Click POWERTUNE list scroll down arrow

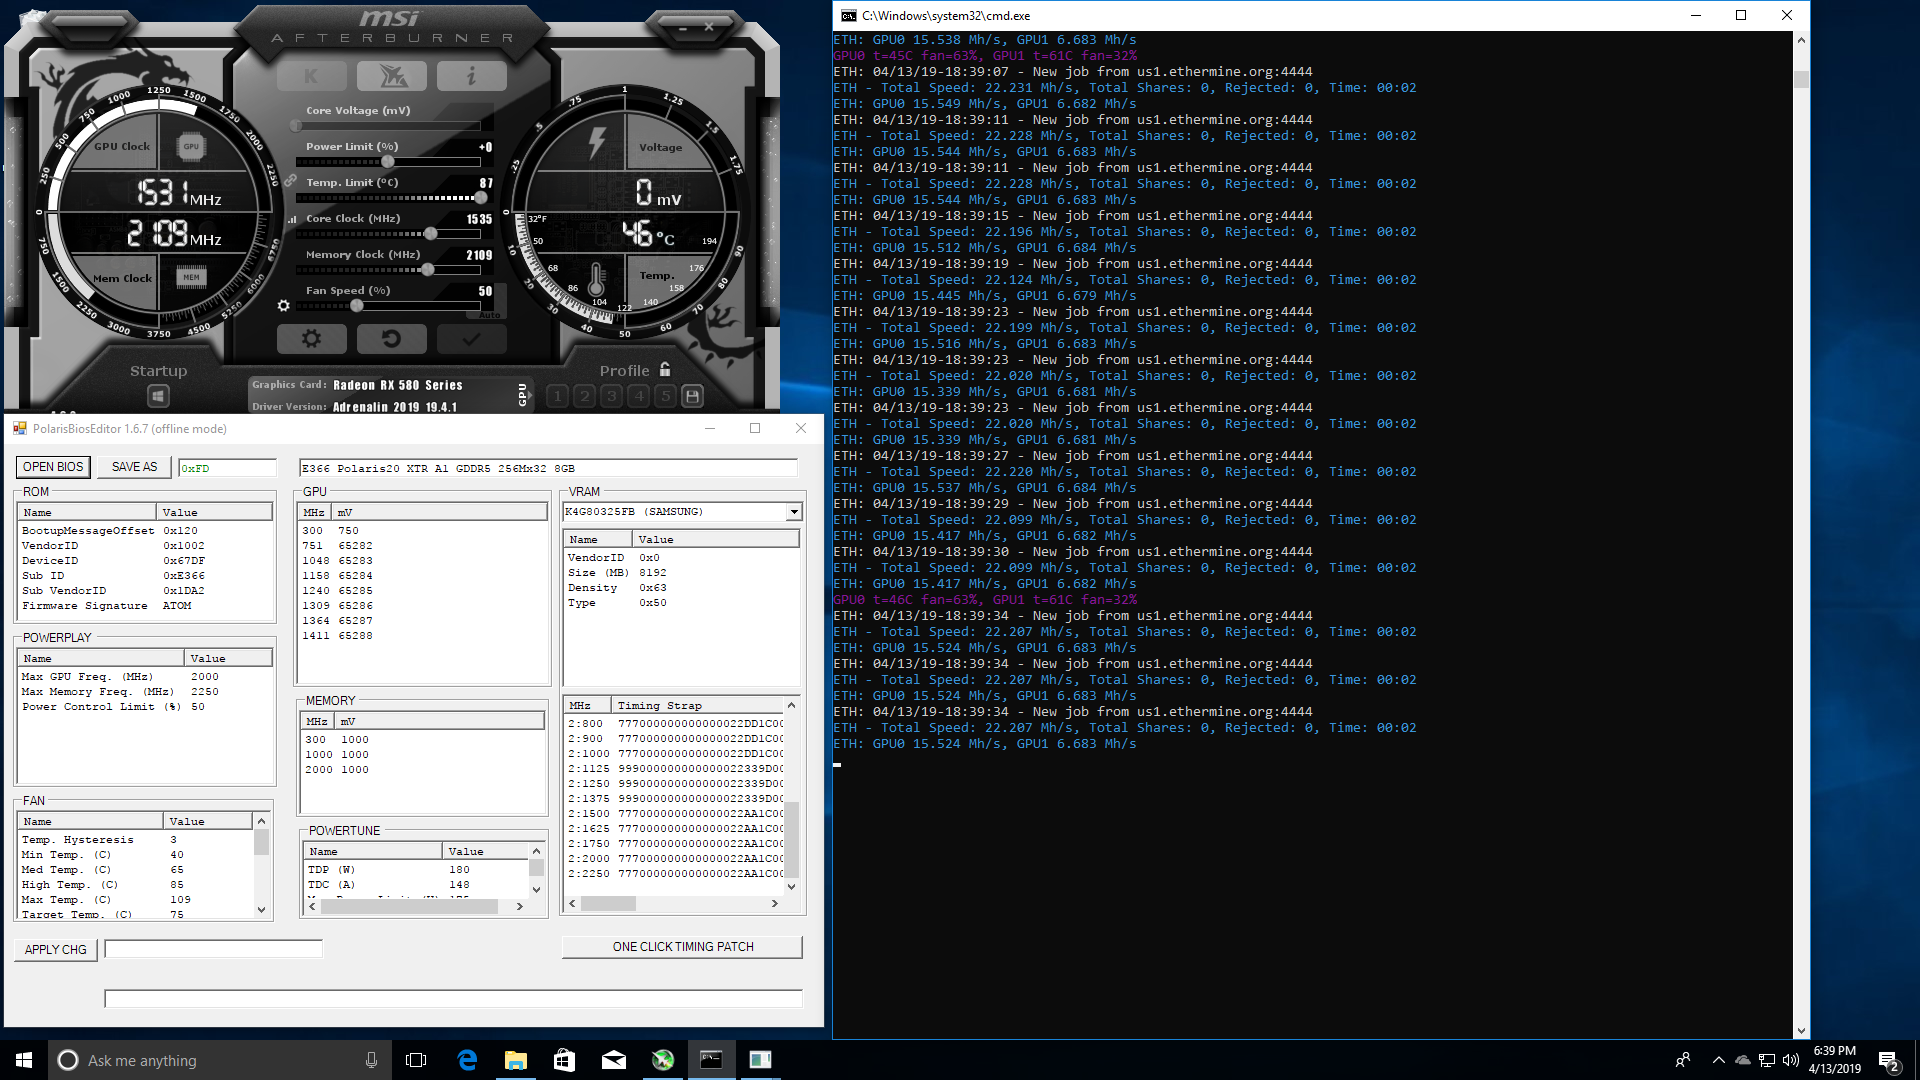coord(537,890)
